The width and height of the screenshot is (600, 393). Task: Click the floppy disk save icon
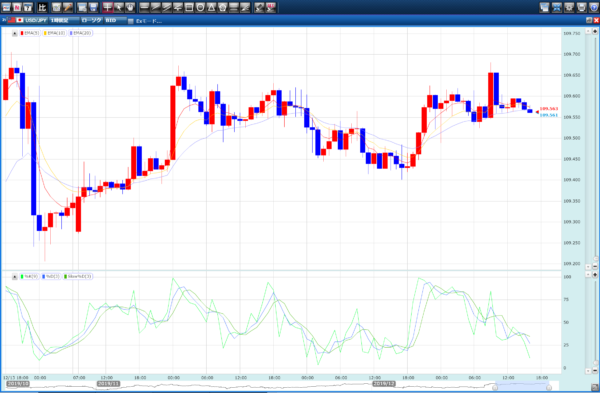[93, 7]
